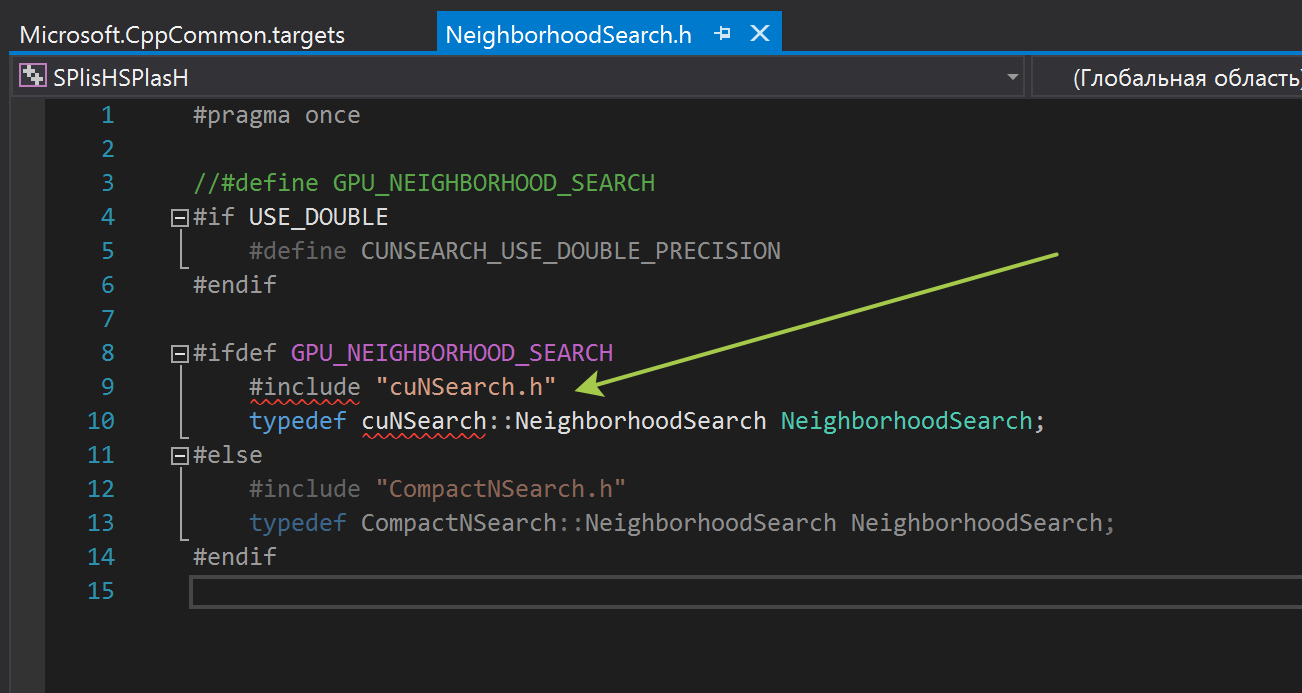
Task: Collapse the #if USE_DOUBLE region
Action: [178, 216]
